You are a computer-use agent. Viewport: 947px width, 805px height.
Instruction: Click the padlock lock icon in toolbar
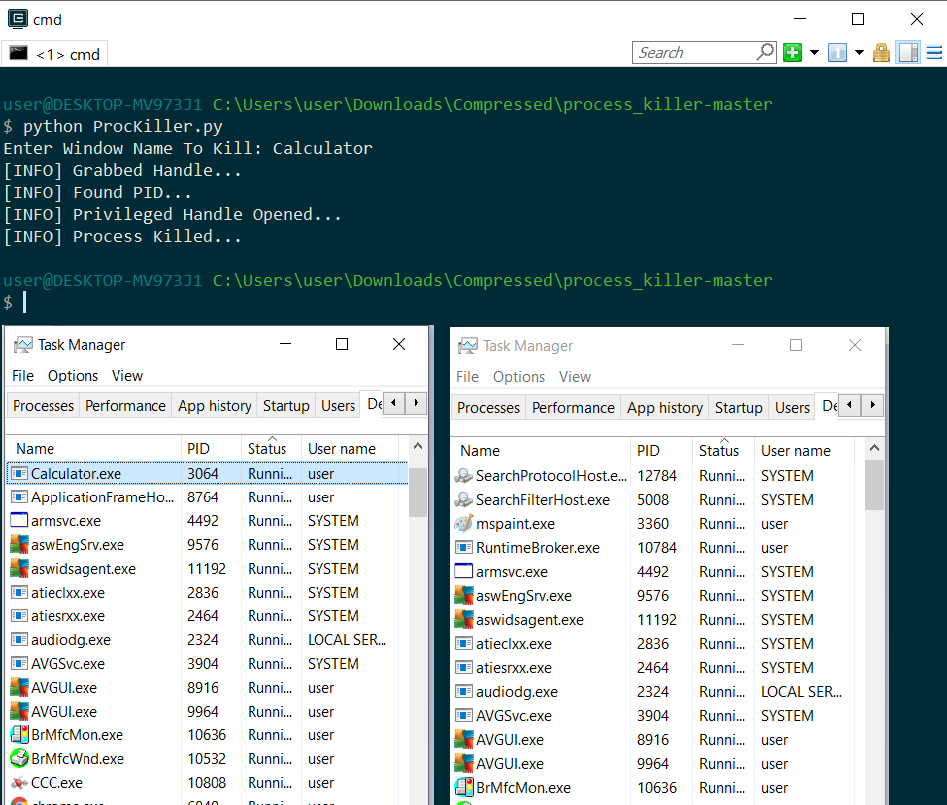(881, 53)
